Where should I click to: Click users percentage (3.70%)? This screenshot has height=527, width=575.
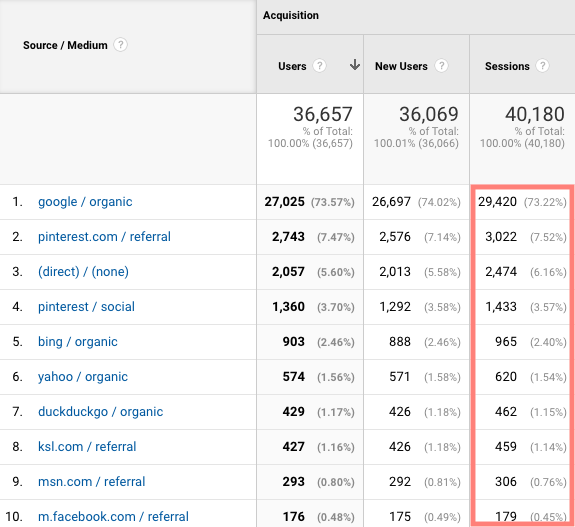click(x=336, y=307)
